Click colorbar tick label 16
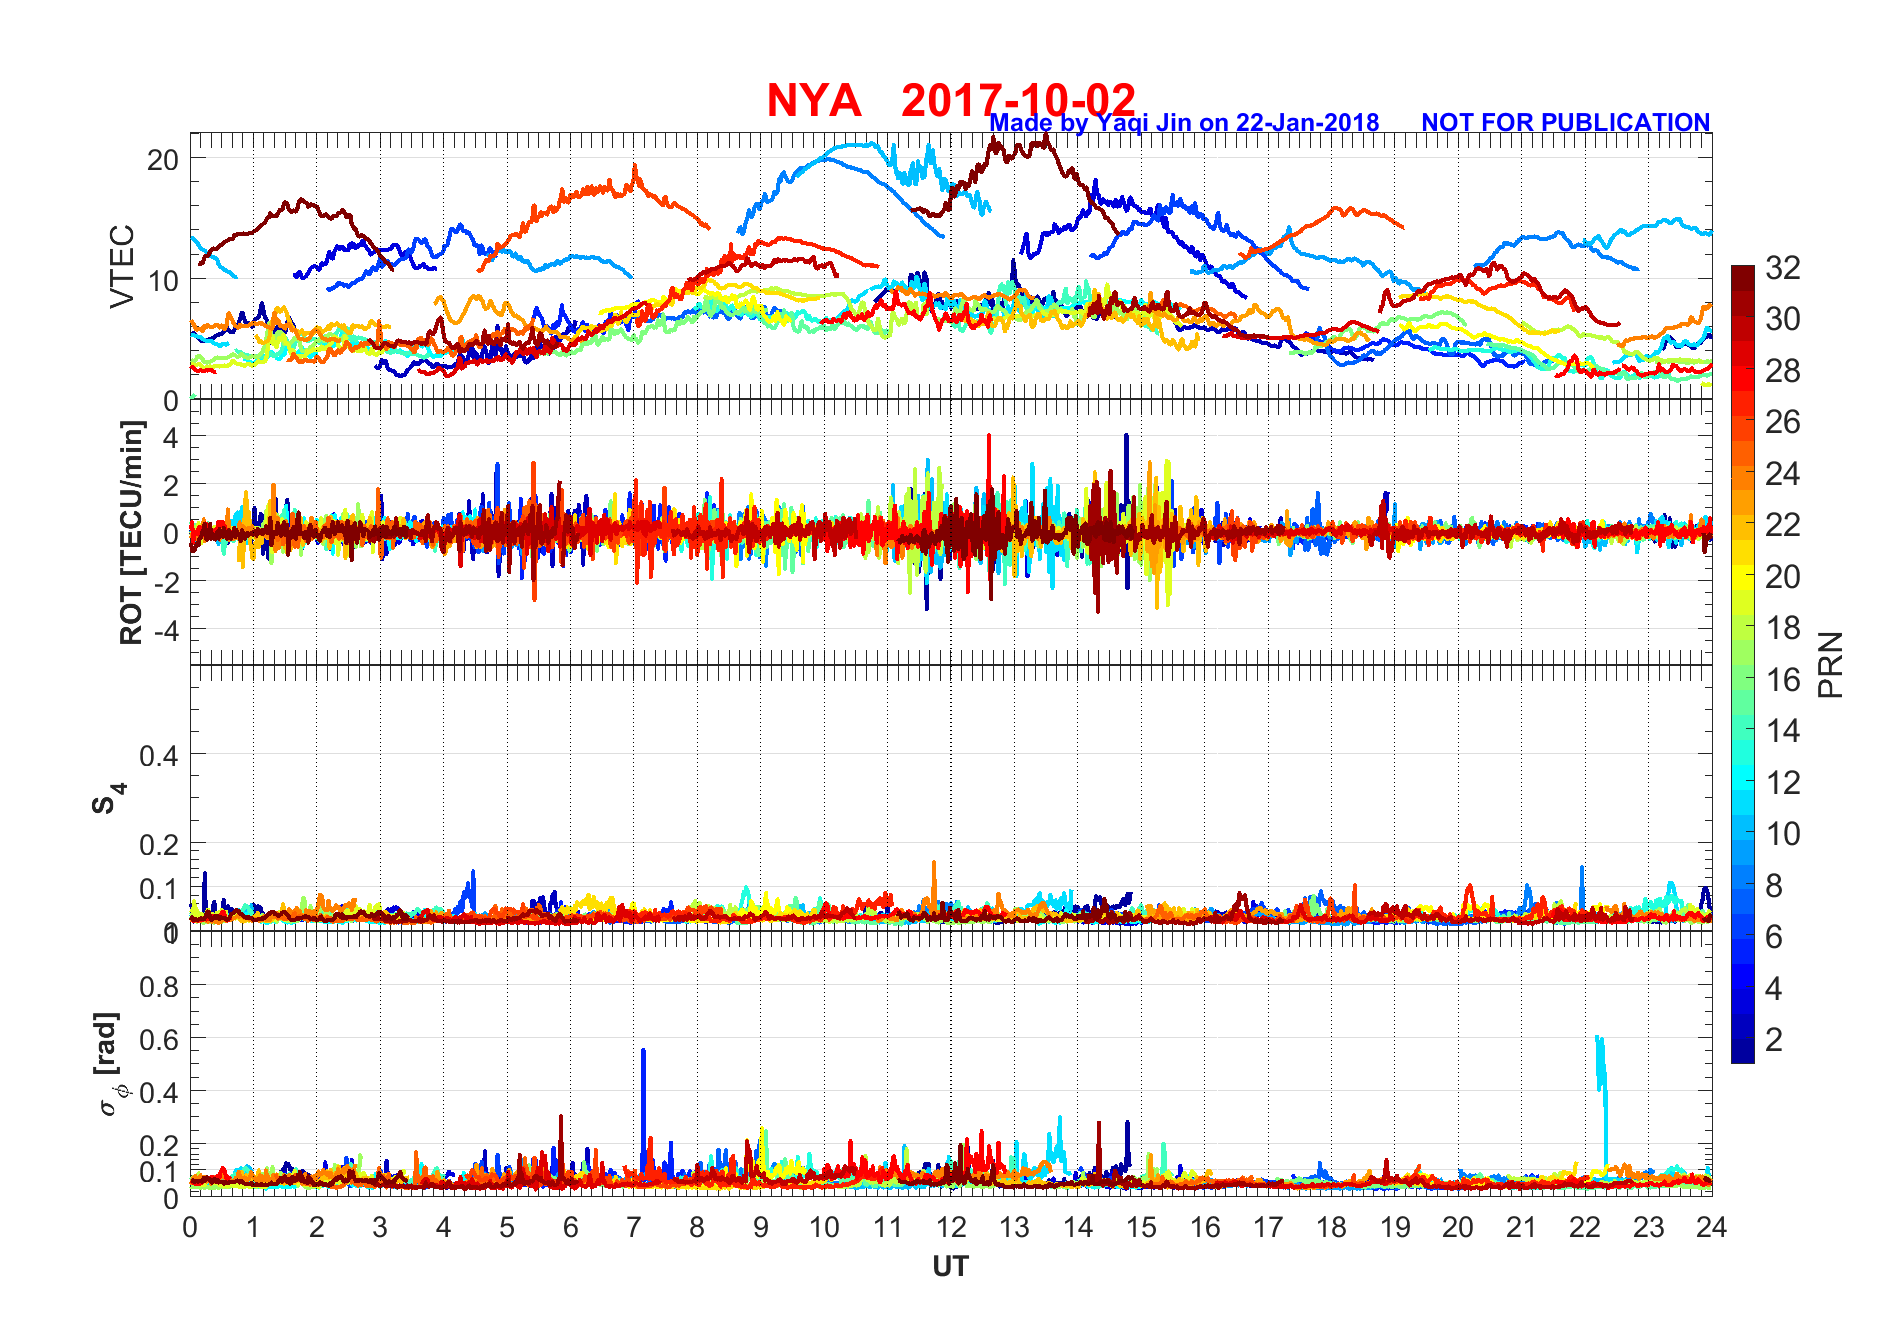Image resolution: width=1902 pixels, height=1330 pixels. [x=1783, y=679]
